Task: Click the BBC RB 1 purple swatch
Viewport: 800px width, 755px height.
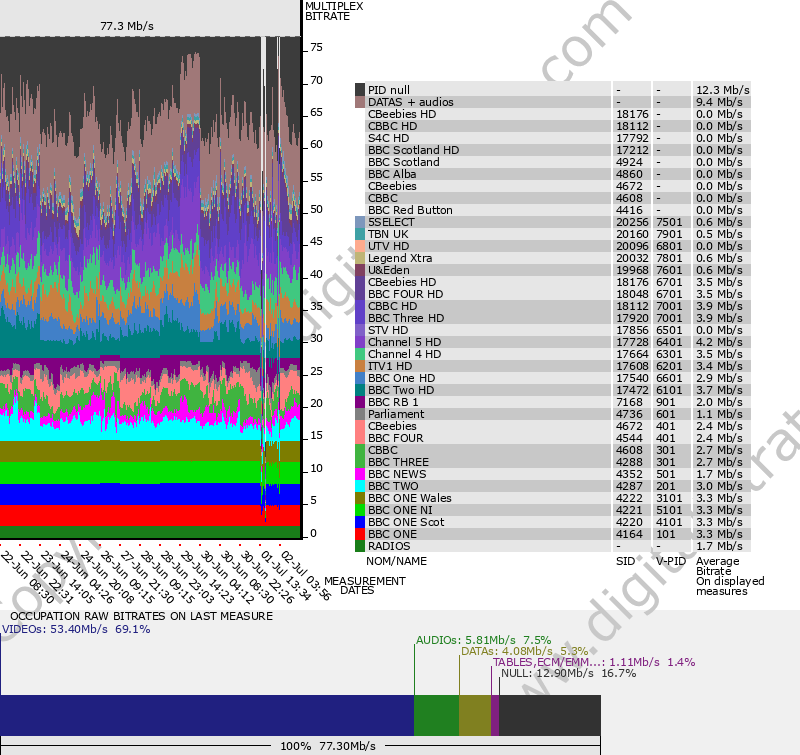Action: click(360, 402)
